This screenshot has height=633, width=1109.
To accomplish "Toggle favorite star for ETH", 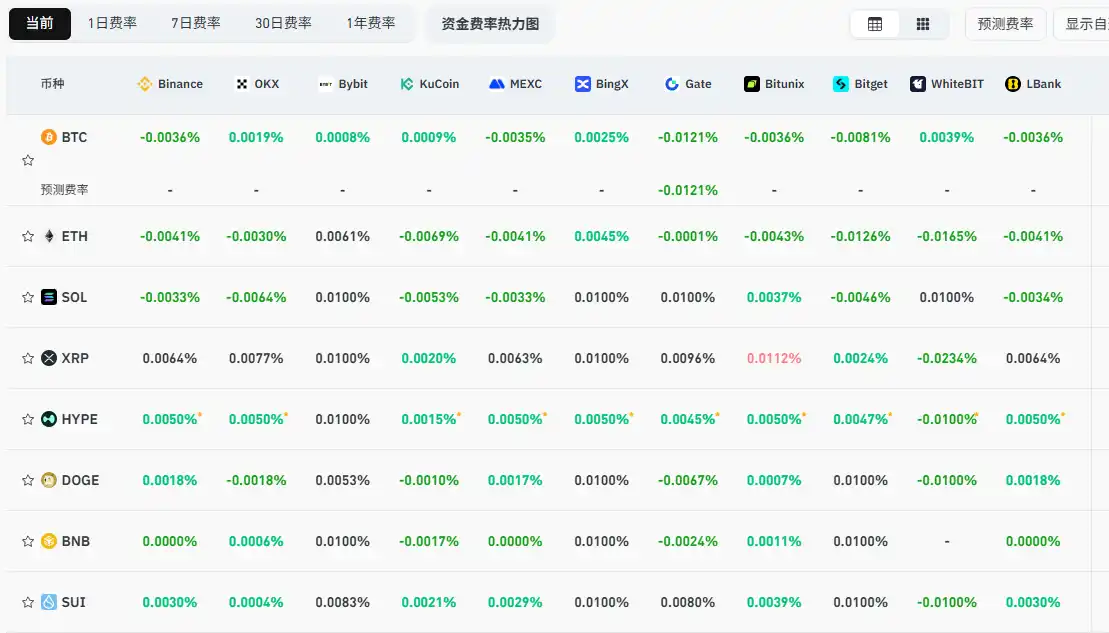I will pos(28,237).
